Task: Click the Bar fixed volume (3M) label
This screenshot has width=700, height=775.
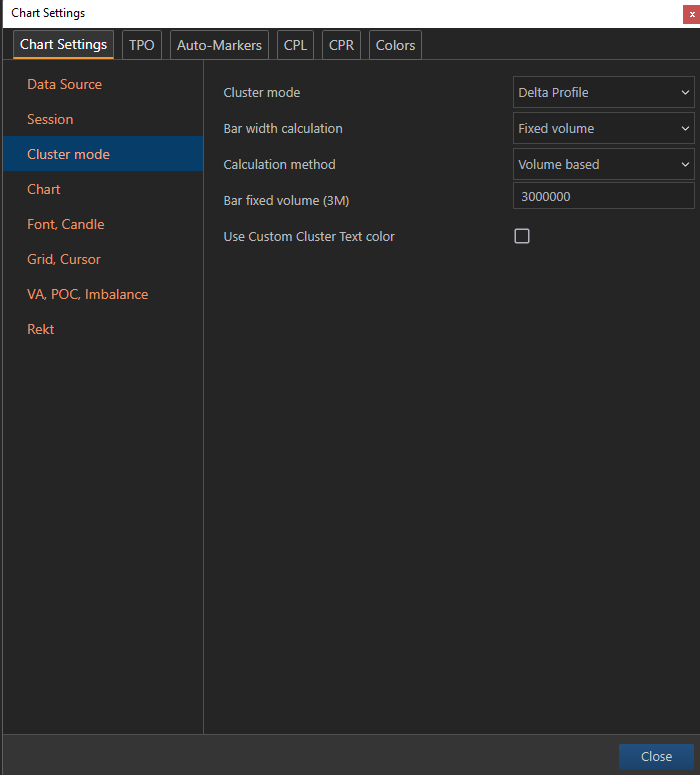Action: (x=286, y=200)
